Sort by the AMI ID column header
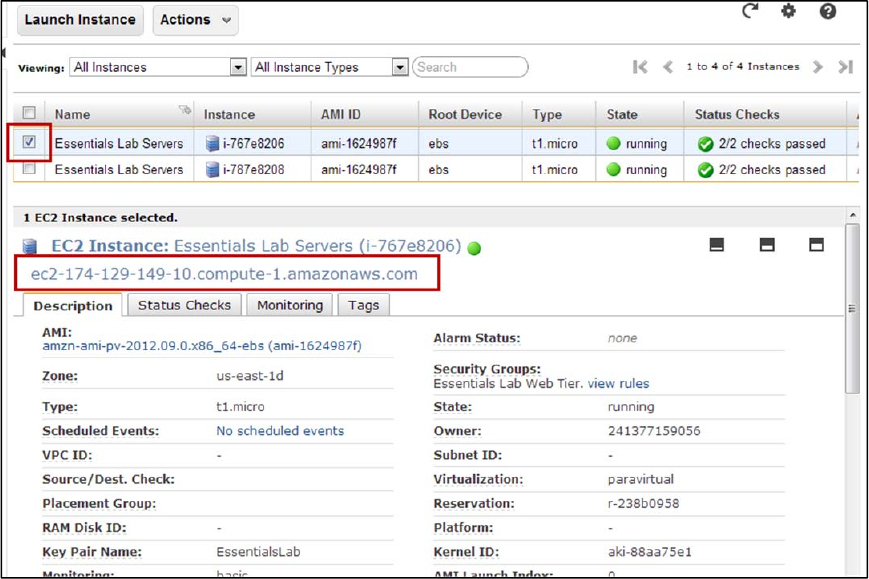This screenshot has width=869, height=579. (x=365, y=114)
